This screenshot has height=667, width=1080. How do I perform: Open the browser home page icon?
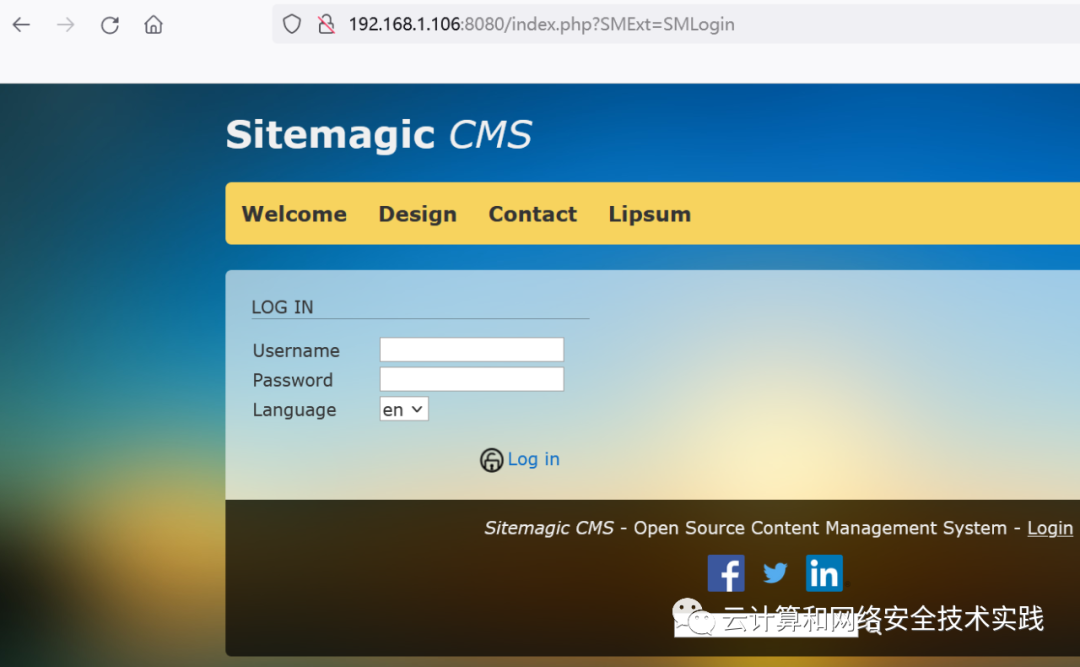pyautogui.click(x=153, y=25)
